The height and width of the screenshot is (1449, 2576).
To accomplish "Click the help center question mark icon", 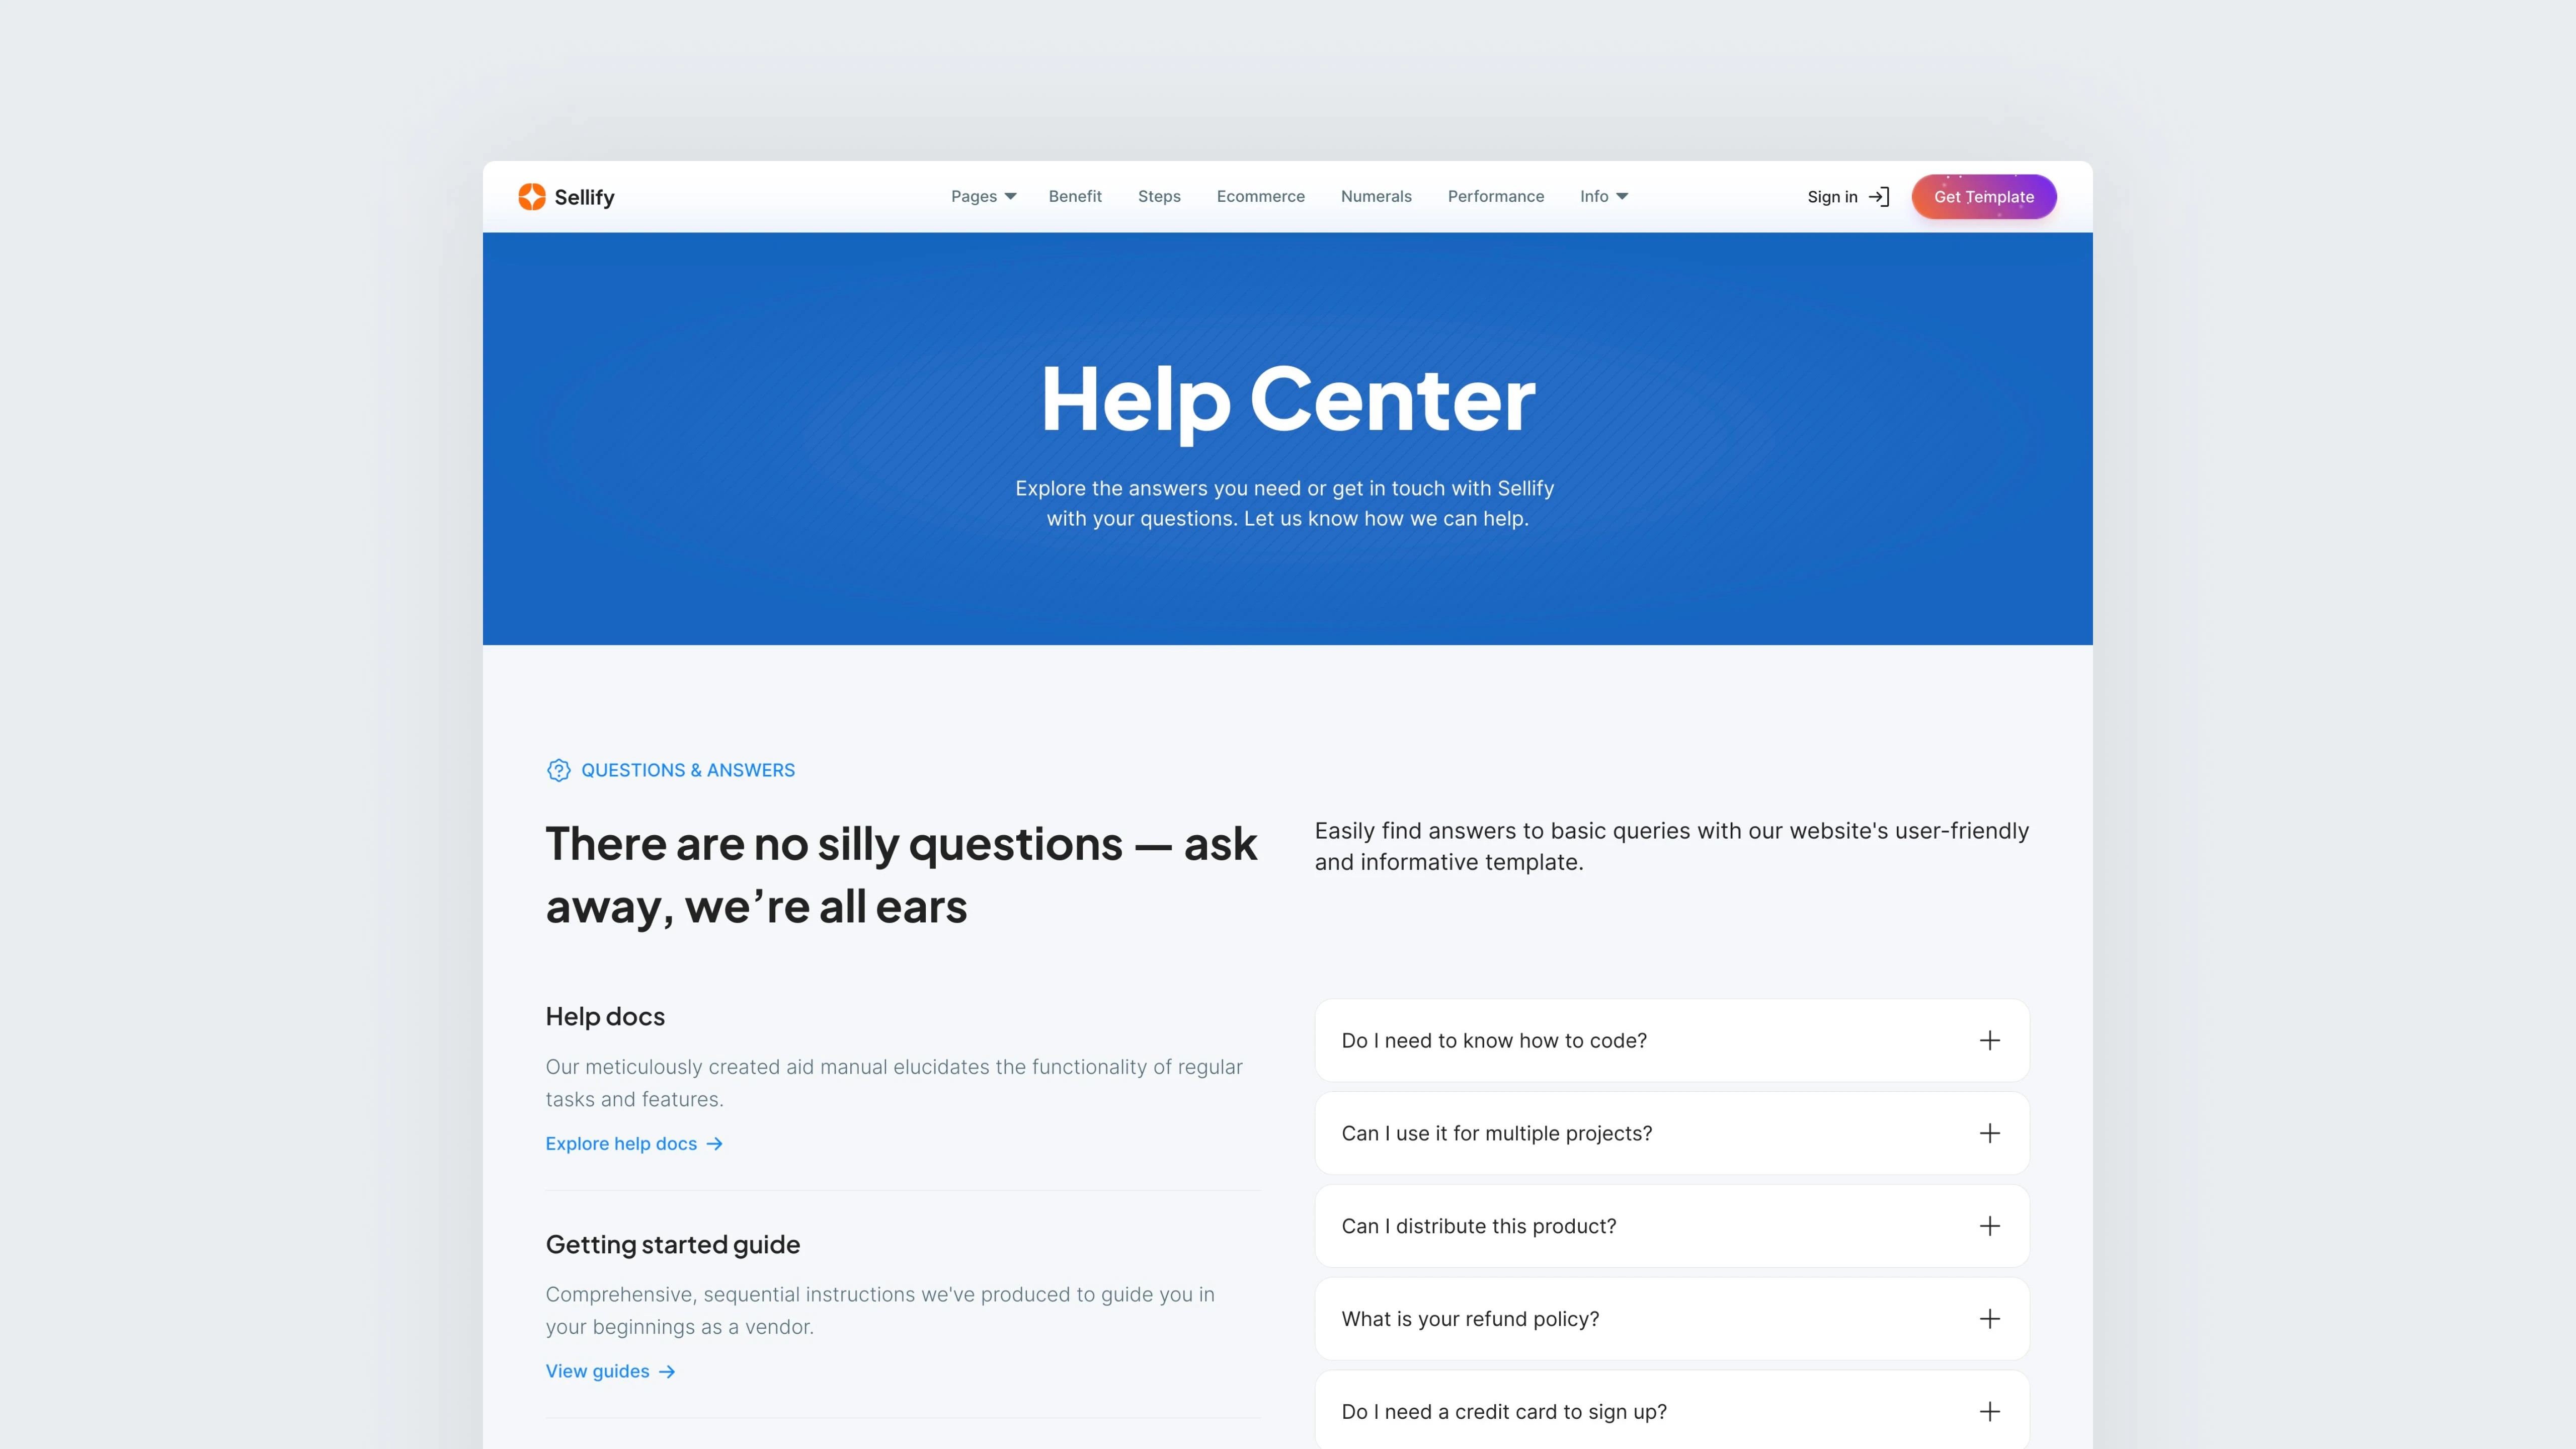I will pos(557,770).
